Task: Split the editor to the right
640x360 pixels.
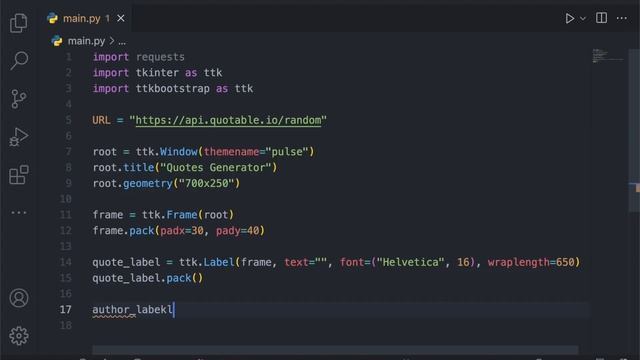Action: coord(601,18)
